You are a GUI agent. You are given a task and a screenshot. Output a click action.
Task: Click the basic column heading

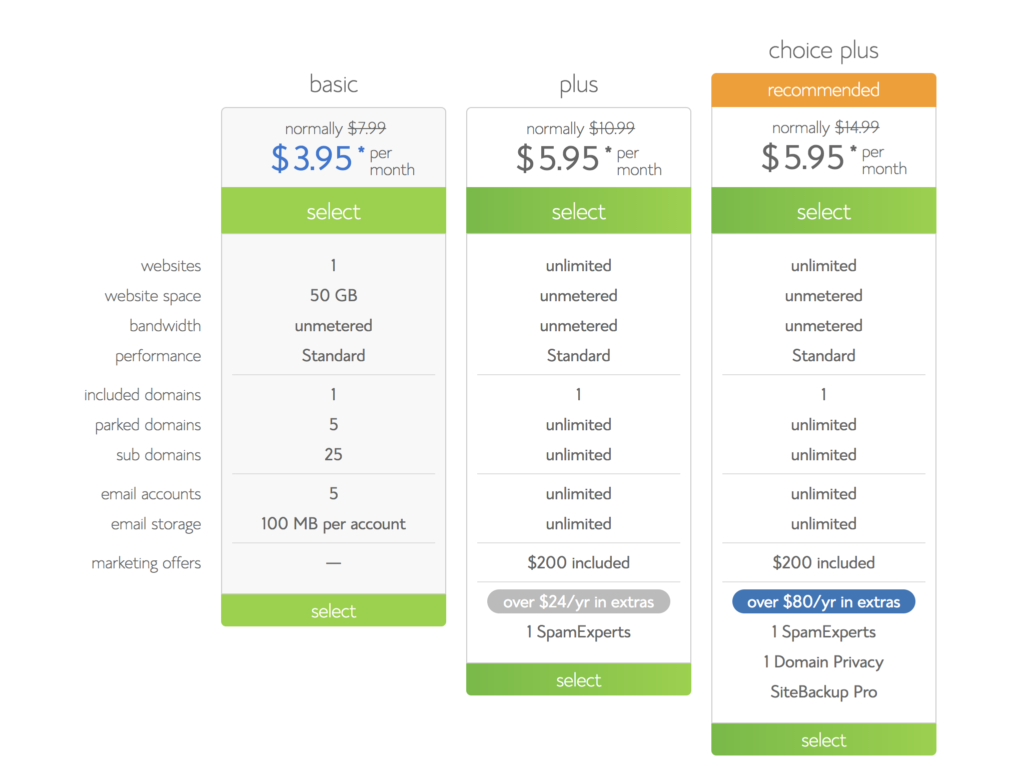coord(334,84)
